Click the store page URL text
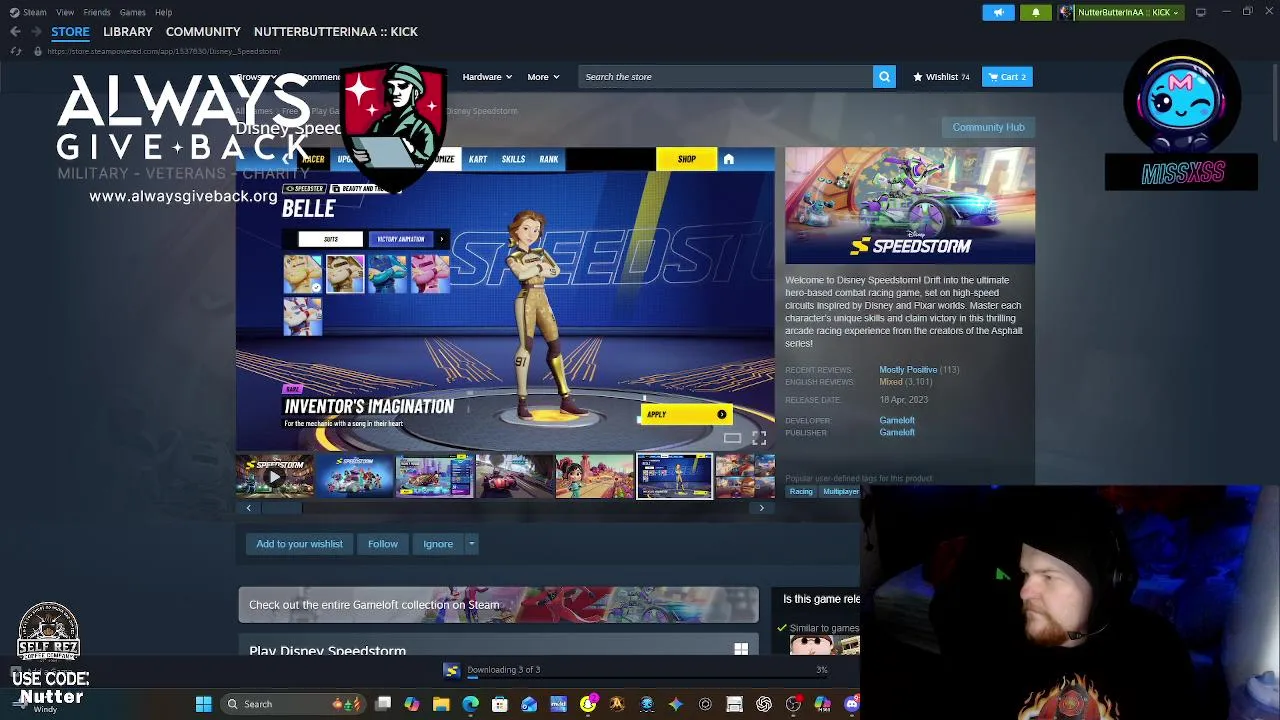This screenshot has width=1280, height=720. pyautogui.click(x=164, y=51)
